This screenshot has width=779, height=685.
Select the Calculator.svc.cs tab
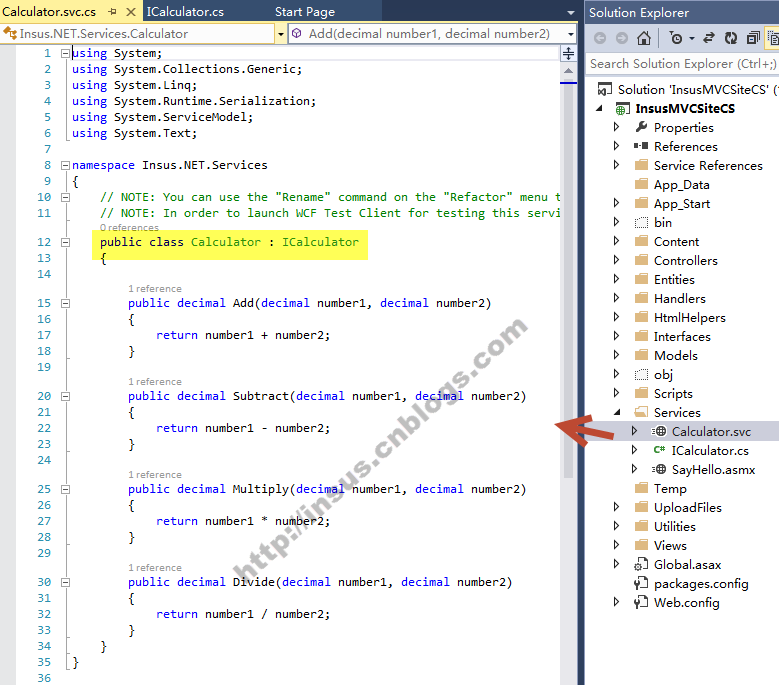49,11
